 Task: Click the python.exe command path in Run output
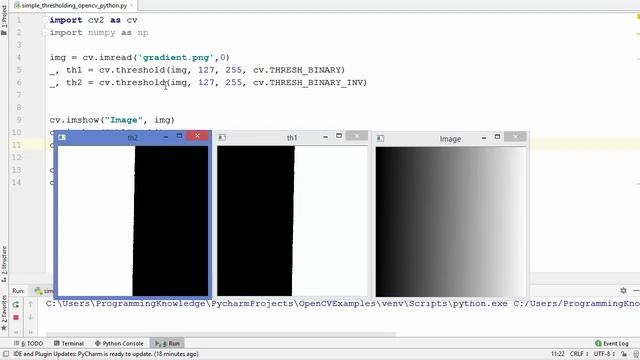tap(277, 304)
